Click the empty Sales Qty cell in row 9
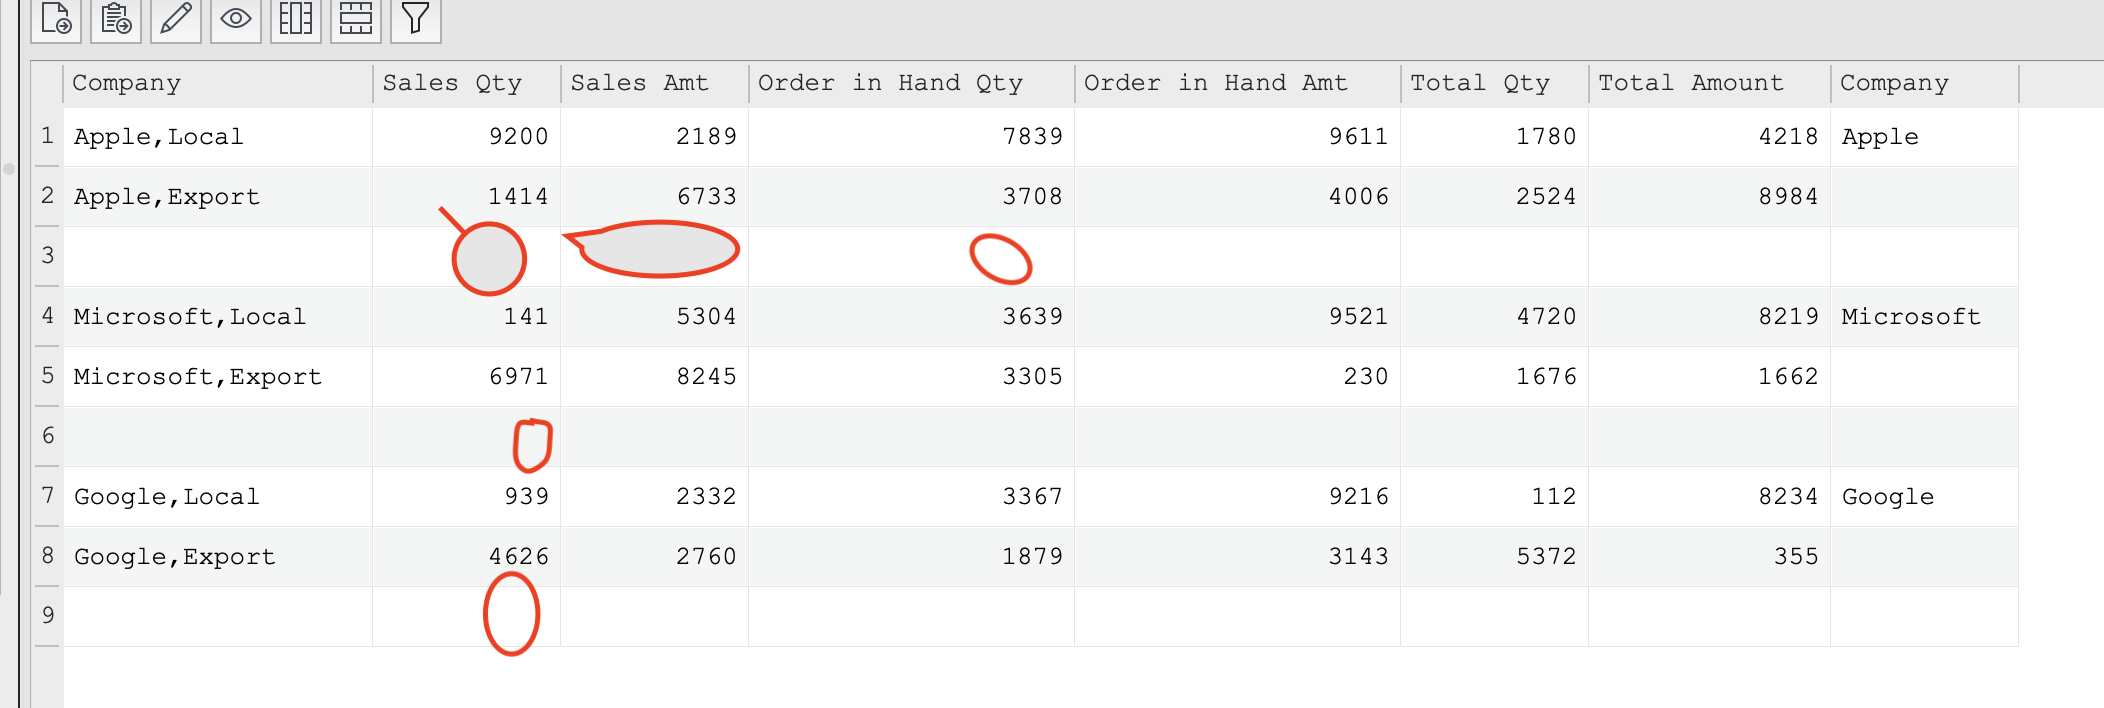Screen dimensions: 2104x708 [x=466, y=616]
